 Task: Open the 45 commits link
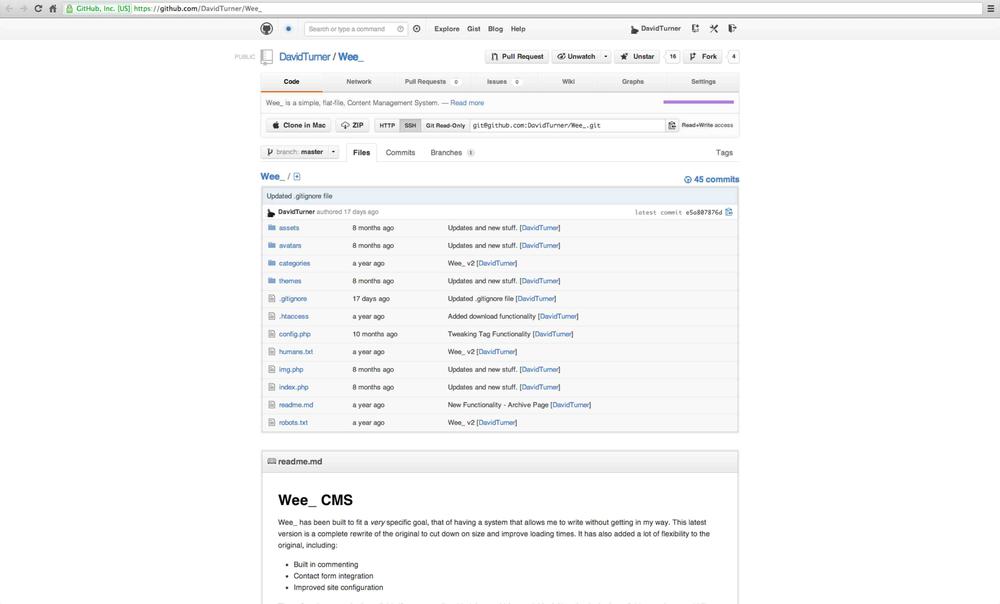point(711,179)
